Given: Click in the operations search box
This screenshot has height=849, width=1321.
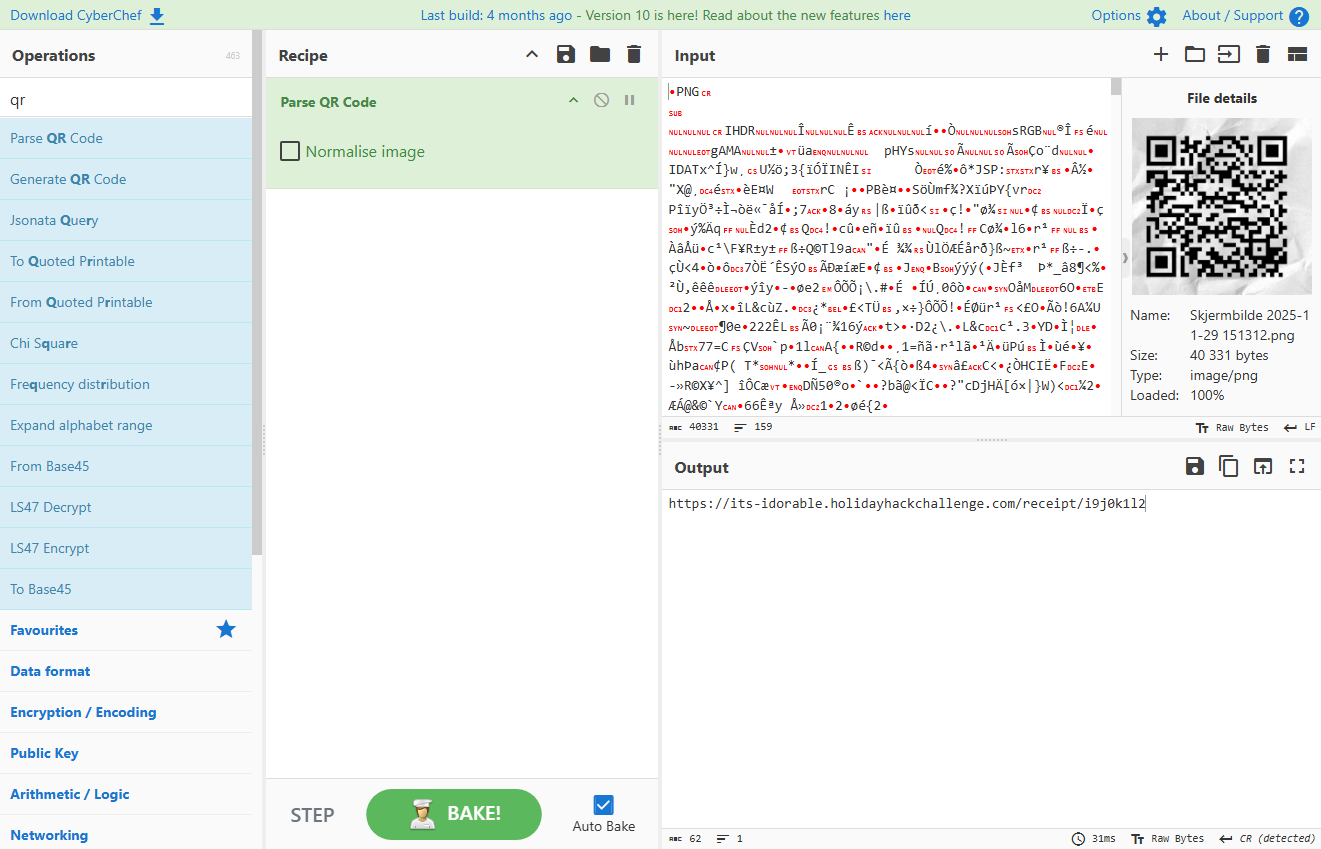Looking at the screenshot, I should (120, 96).
